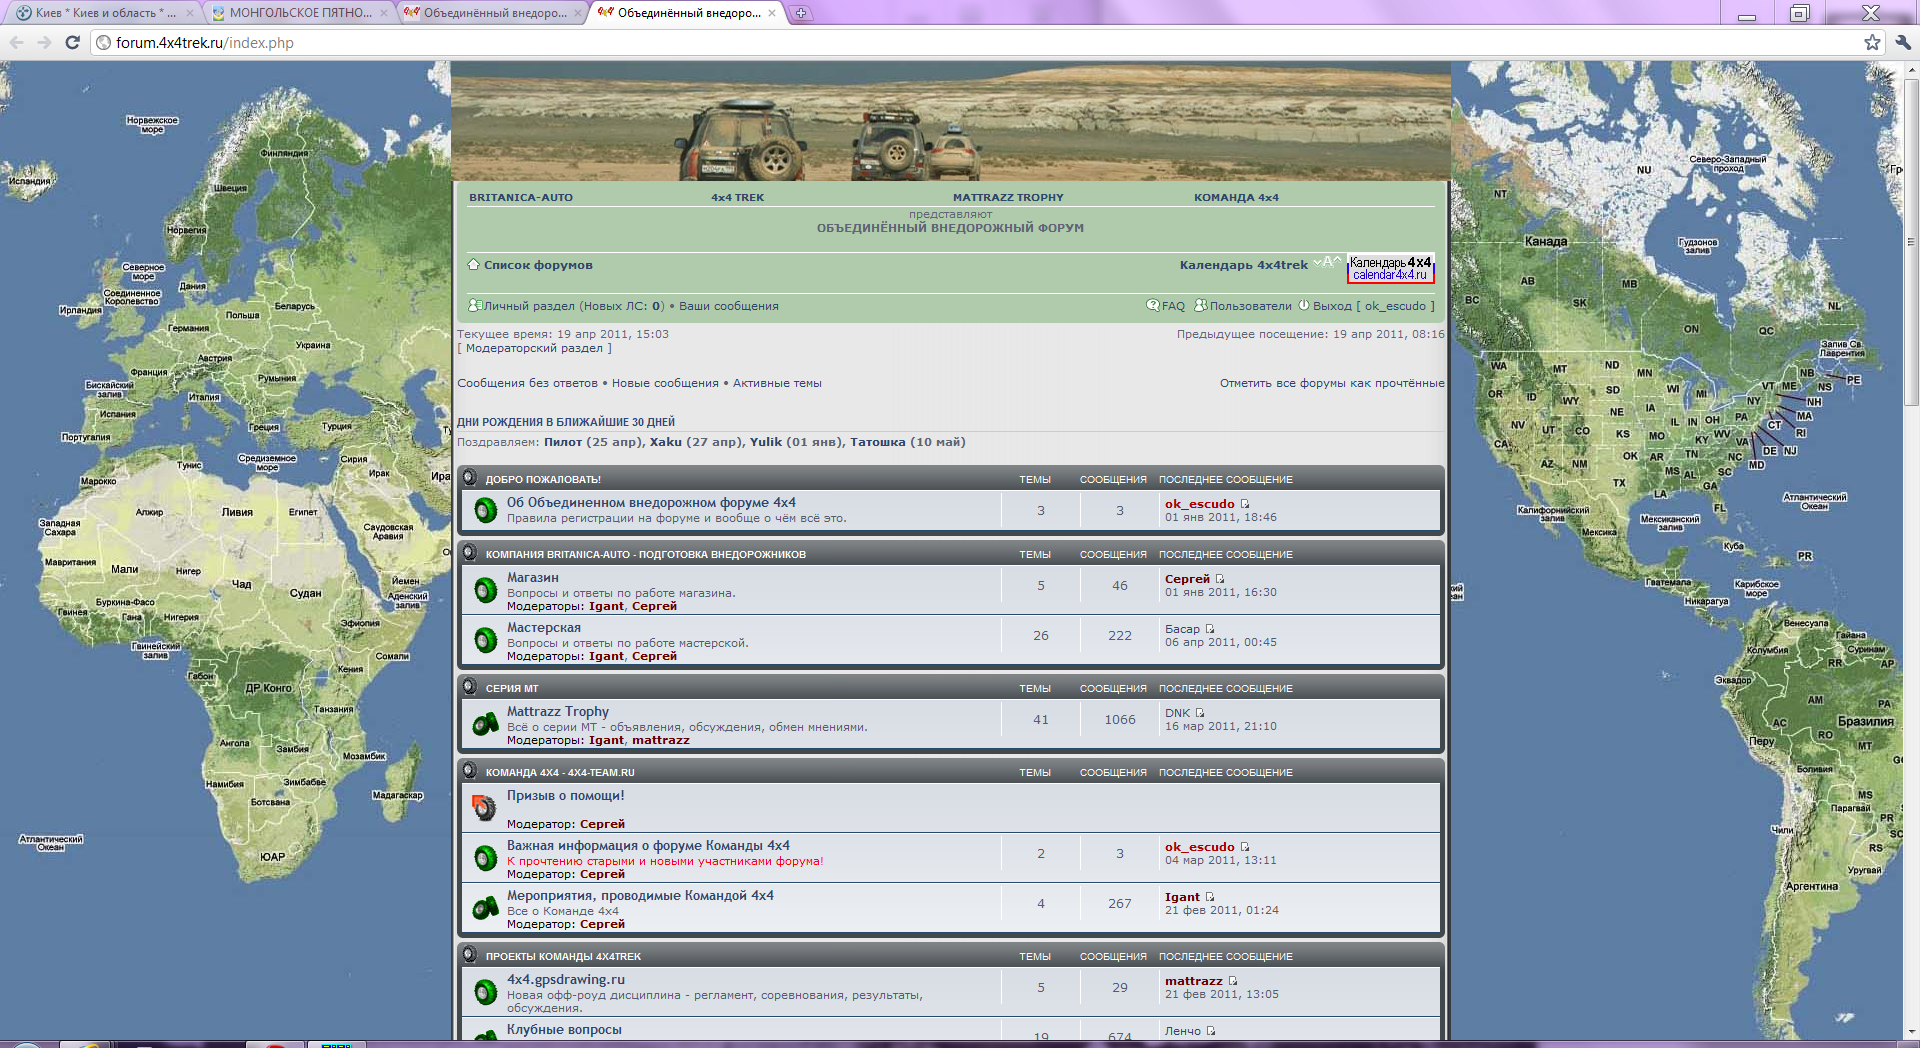
Task: Open the Chrome wrench settings menu
Action: (x=1902, y=42)
